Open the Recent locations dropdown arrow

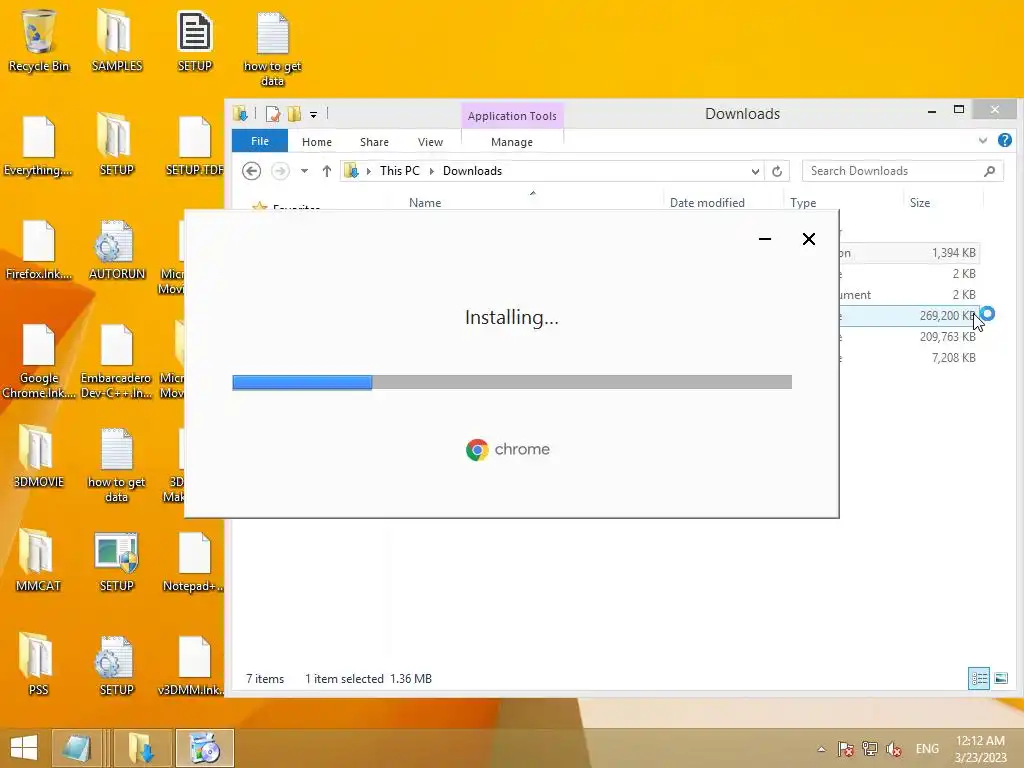click(304, 171)
